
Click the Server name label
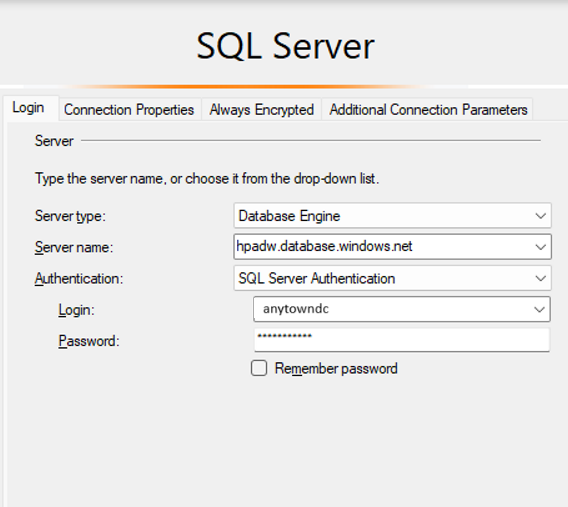coord(74,247)
